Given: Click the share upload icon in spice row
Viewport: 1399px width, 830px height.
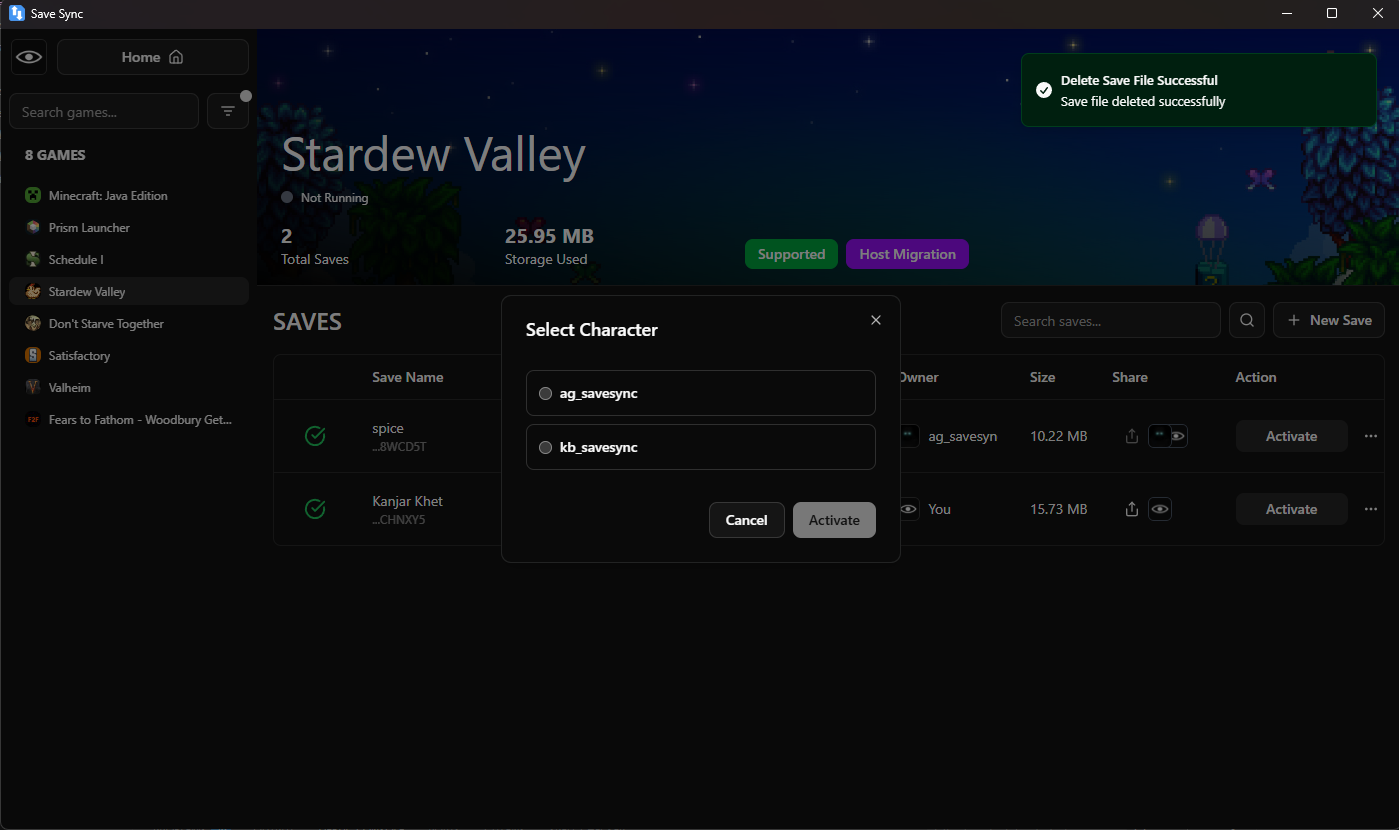Looking at the screenshot, I should (1132, 436).
